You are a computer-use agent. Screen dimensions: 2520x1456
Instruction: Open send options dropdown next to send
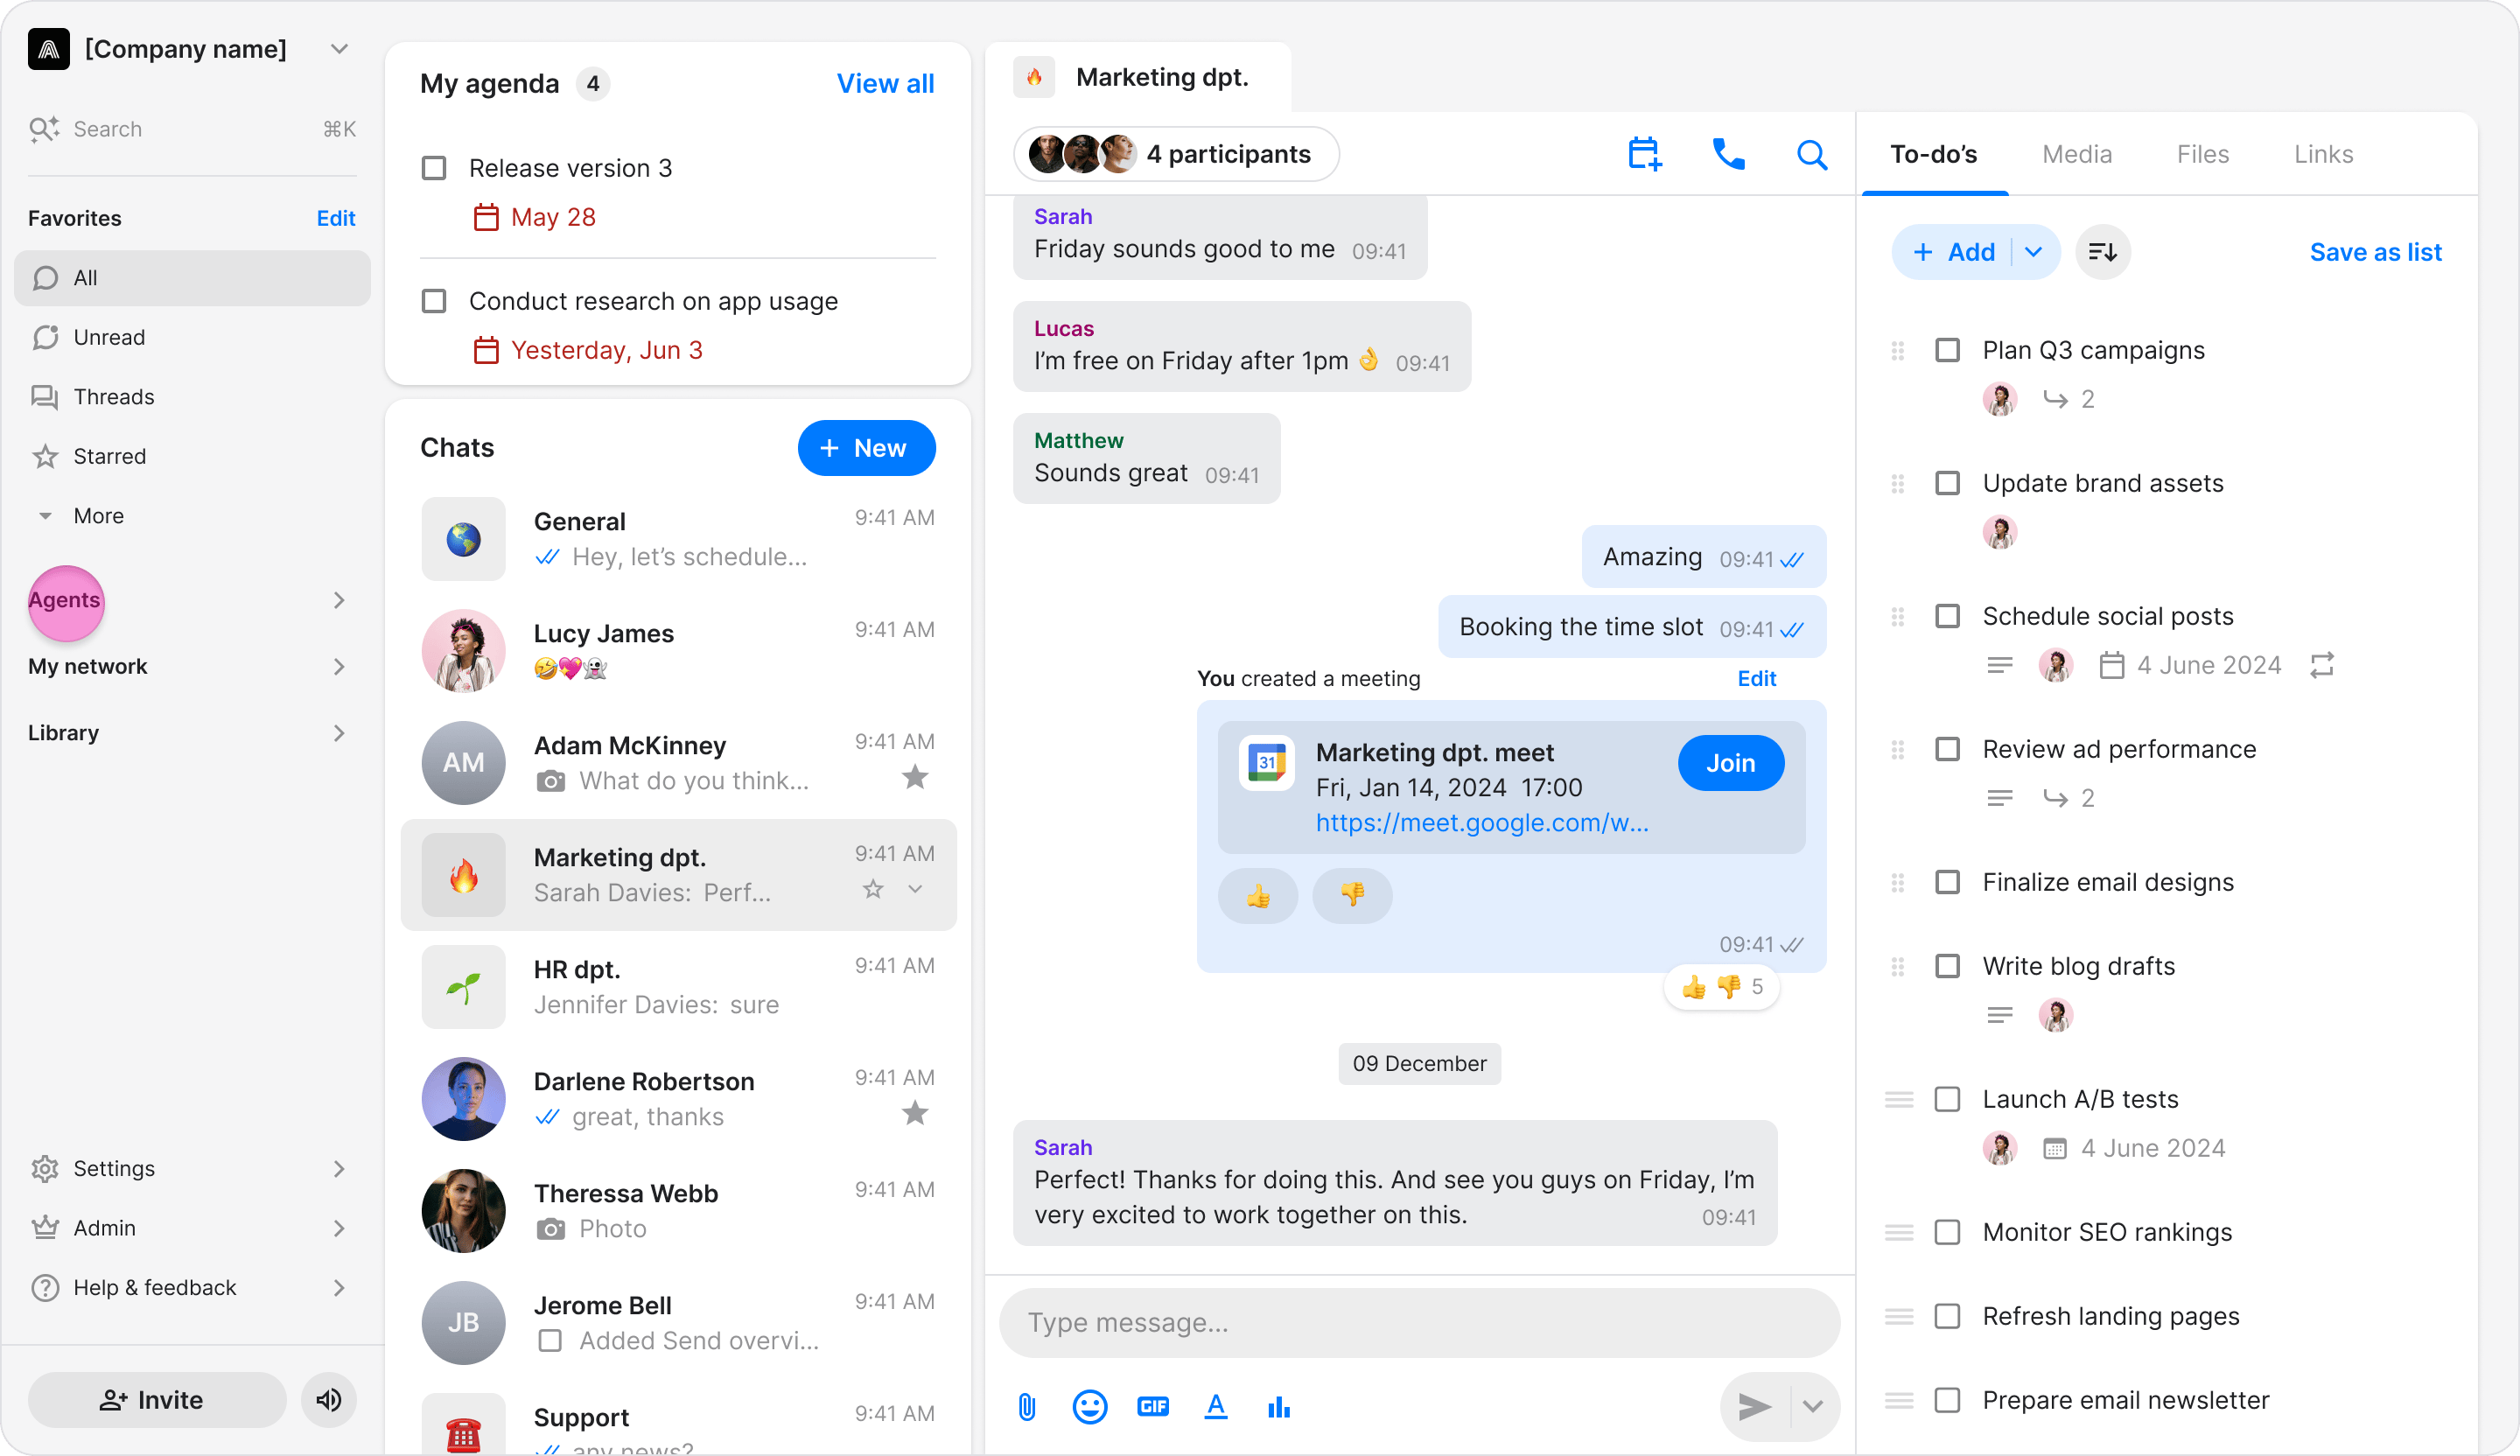[1812, 1407]
